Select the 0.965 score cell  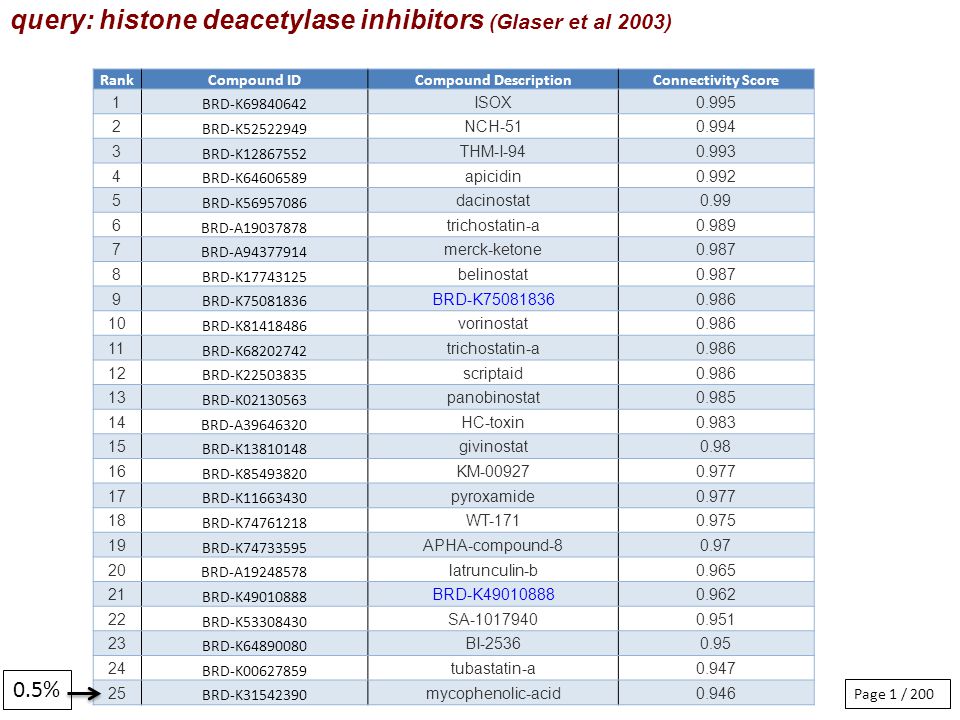click(716, 570)
